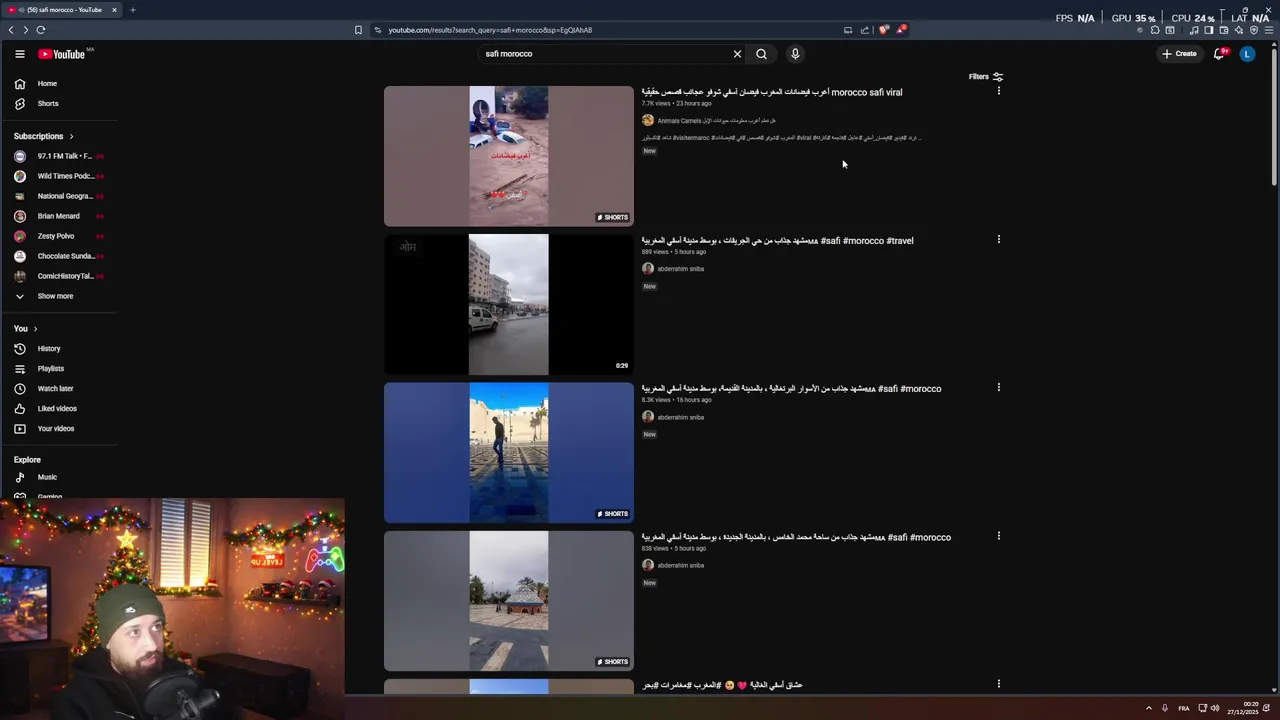
Task: Open the search Filters
Action: (x=985, y=77)
